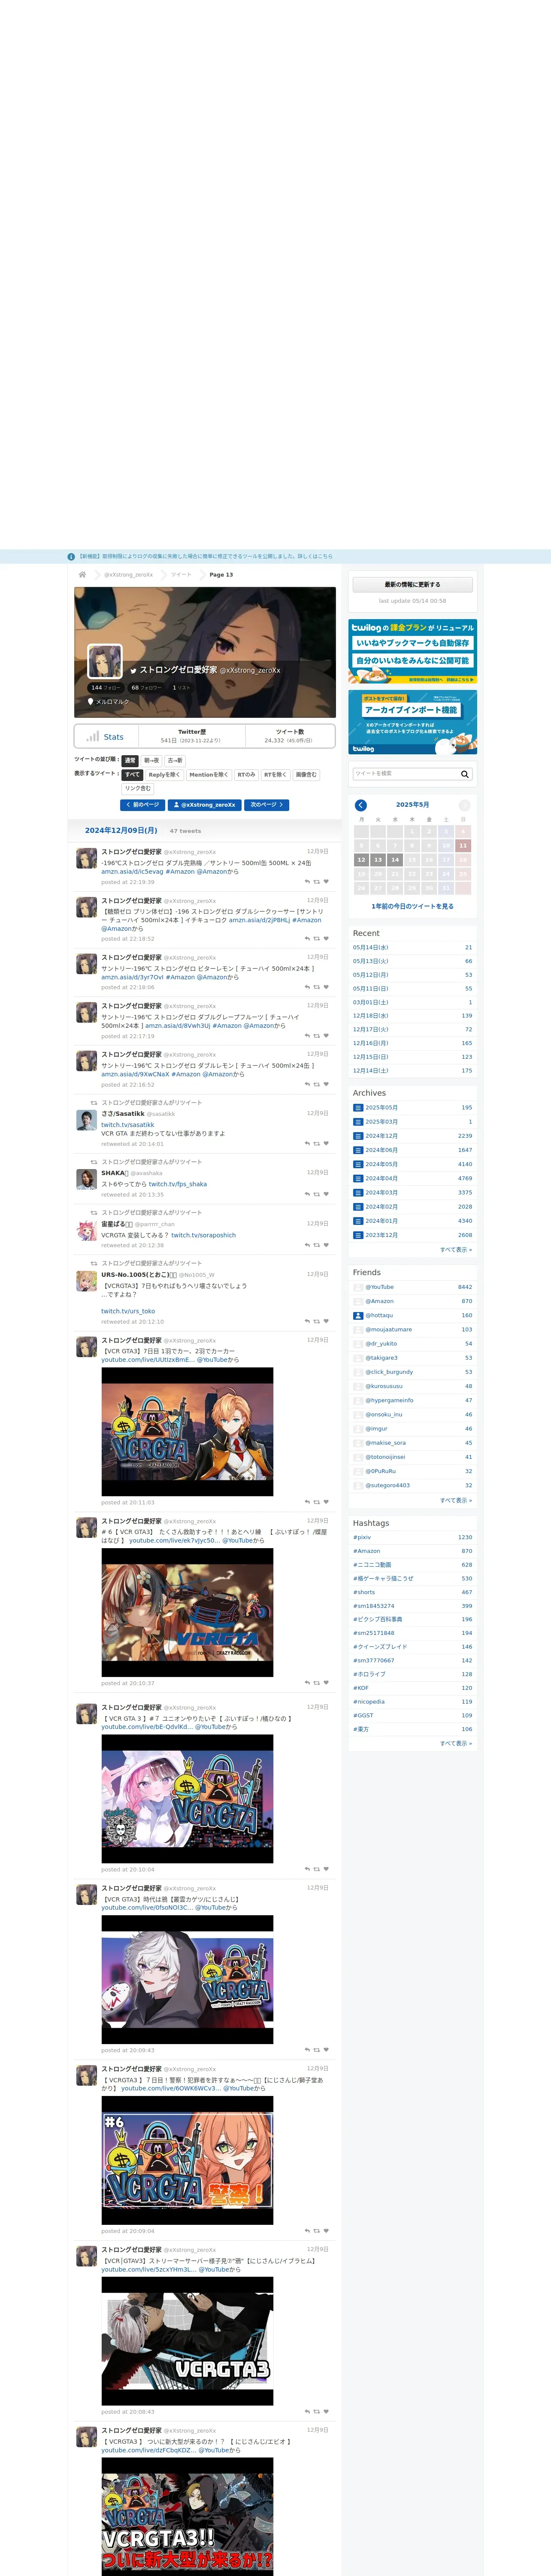This screenshot has height=2576, width=551.
Task: Open the twitch.tv/fps_shaka link
Action: click(178, 1184)
